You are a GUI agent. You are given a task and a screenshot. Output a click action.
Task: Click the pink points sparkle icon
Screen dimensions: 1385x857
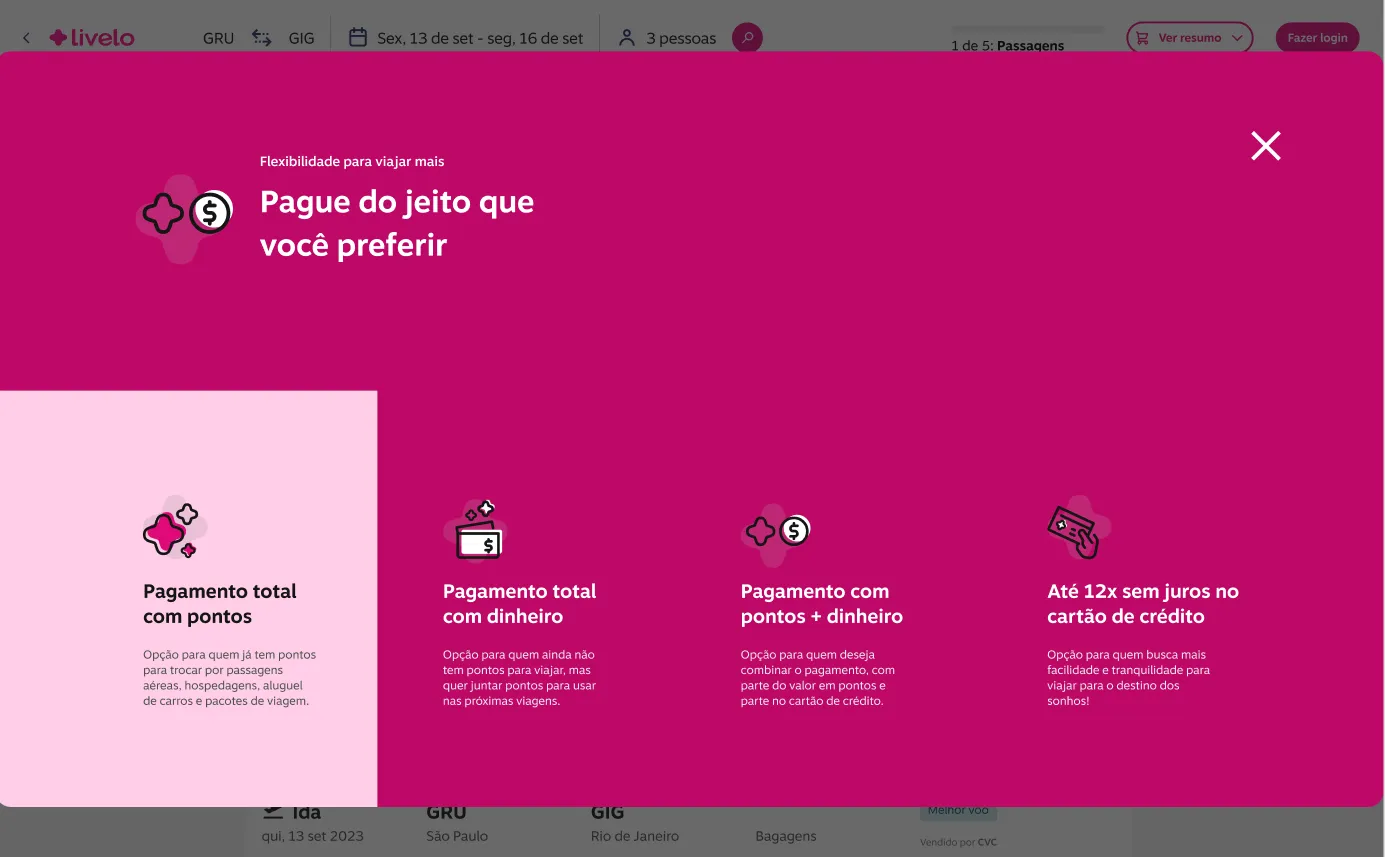(175, 527)
